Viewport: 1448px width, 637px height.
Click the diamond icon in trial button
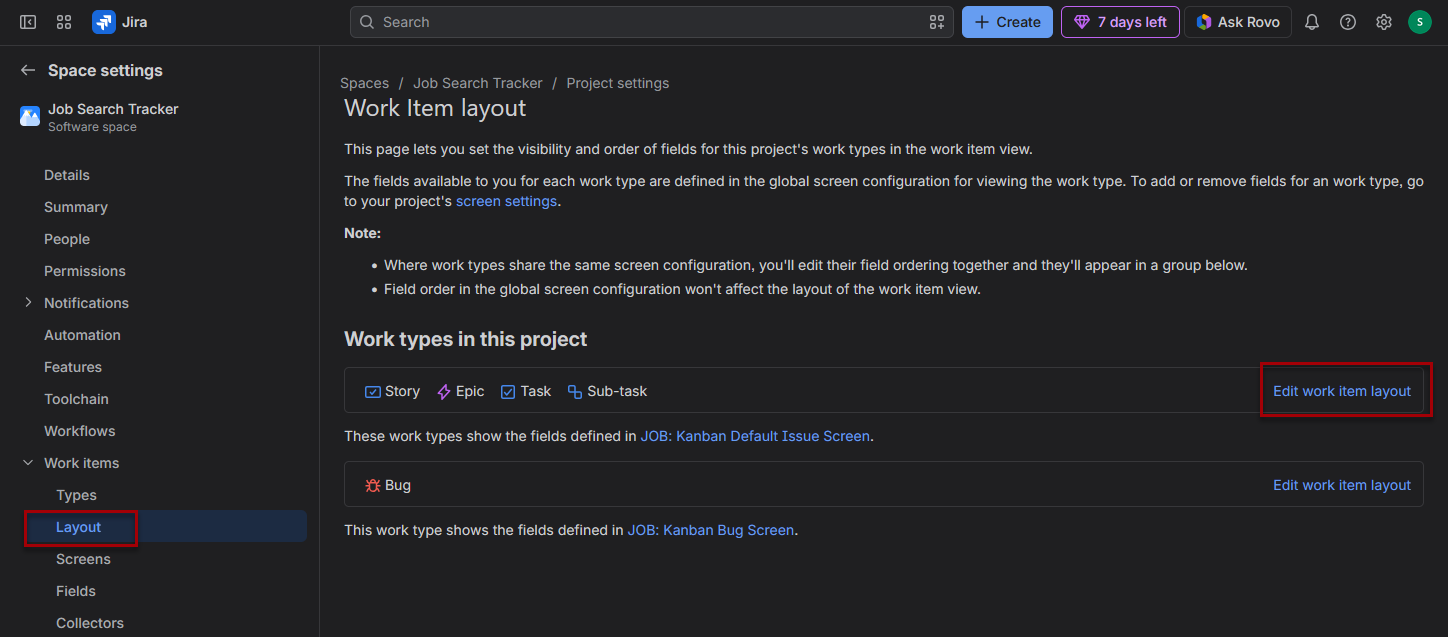click(1082, 22)
